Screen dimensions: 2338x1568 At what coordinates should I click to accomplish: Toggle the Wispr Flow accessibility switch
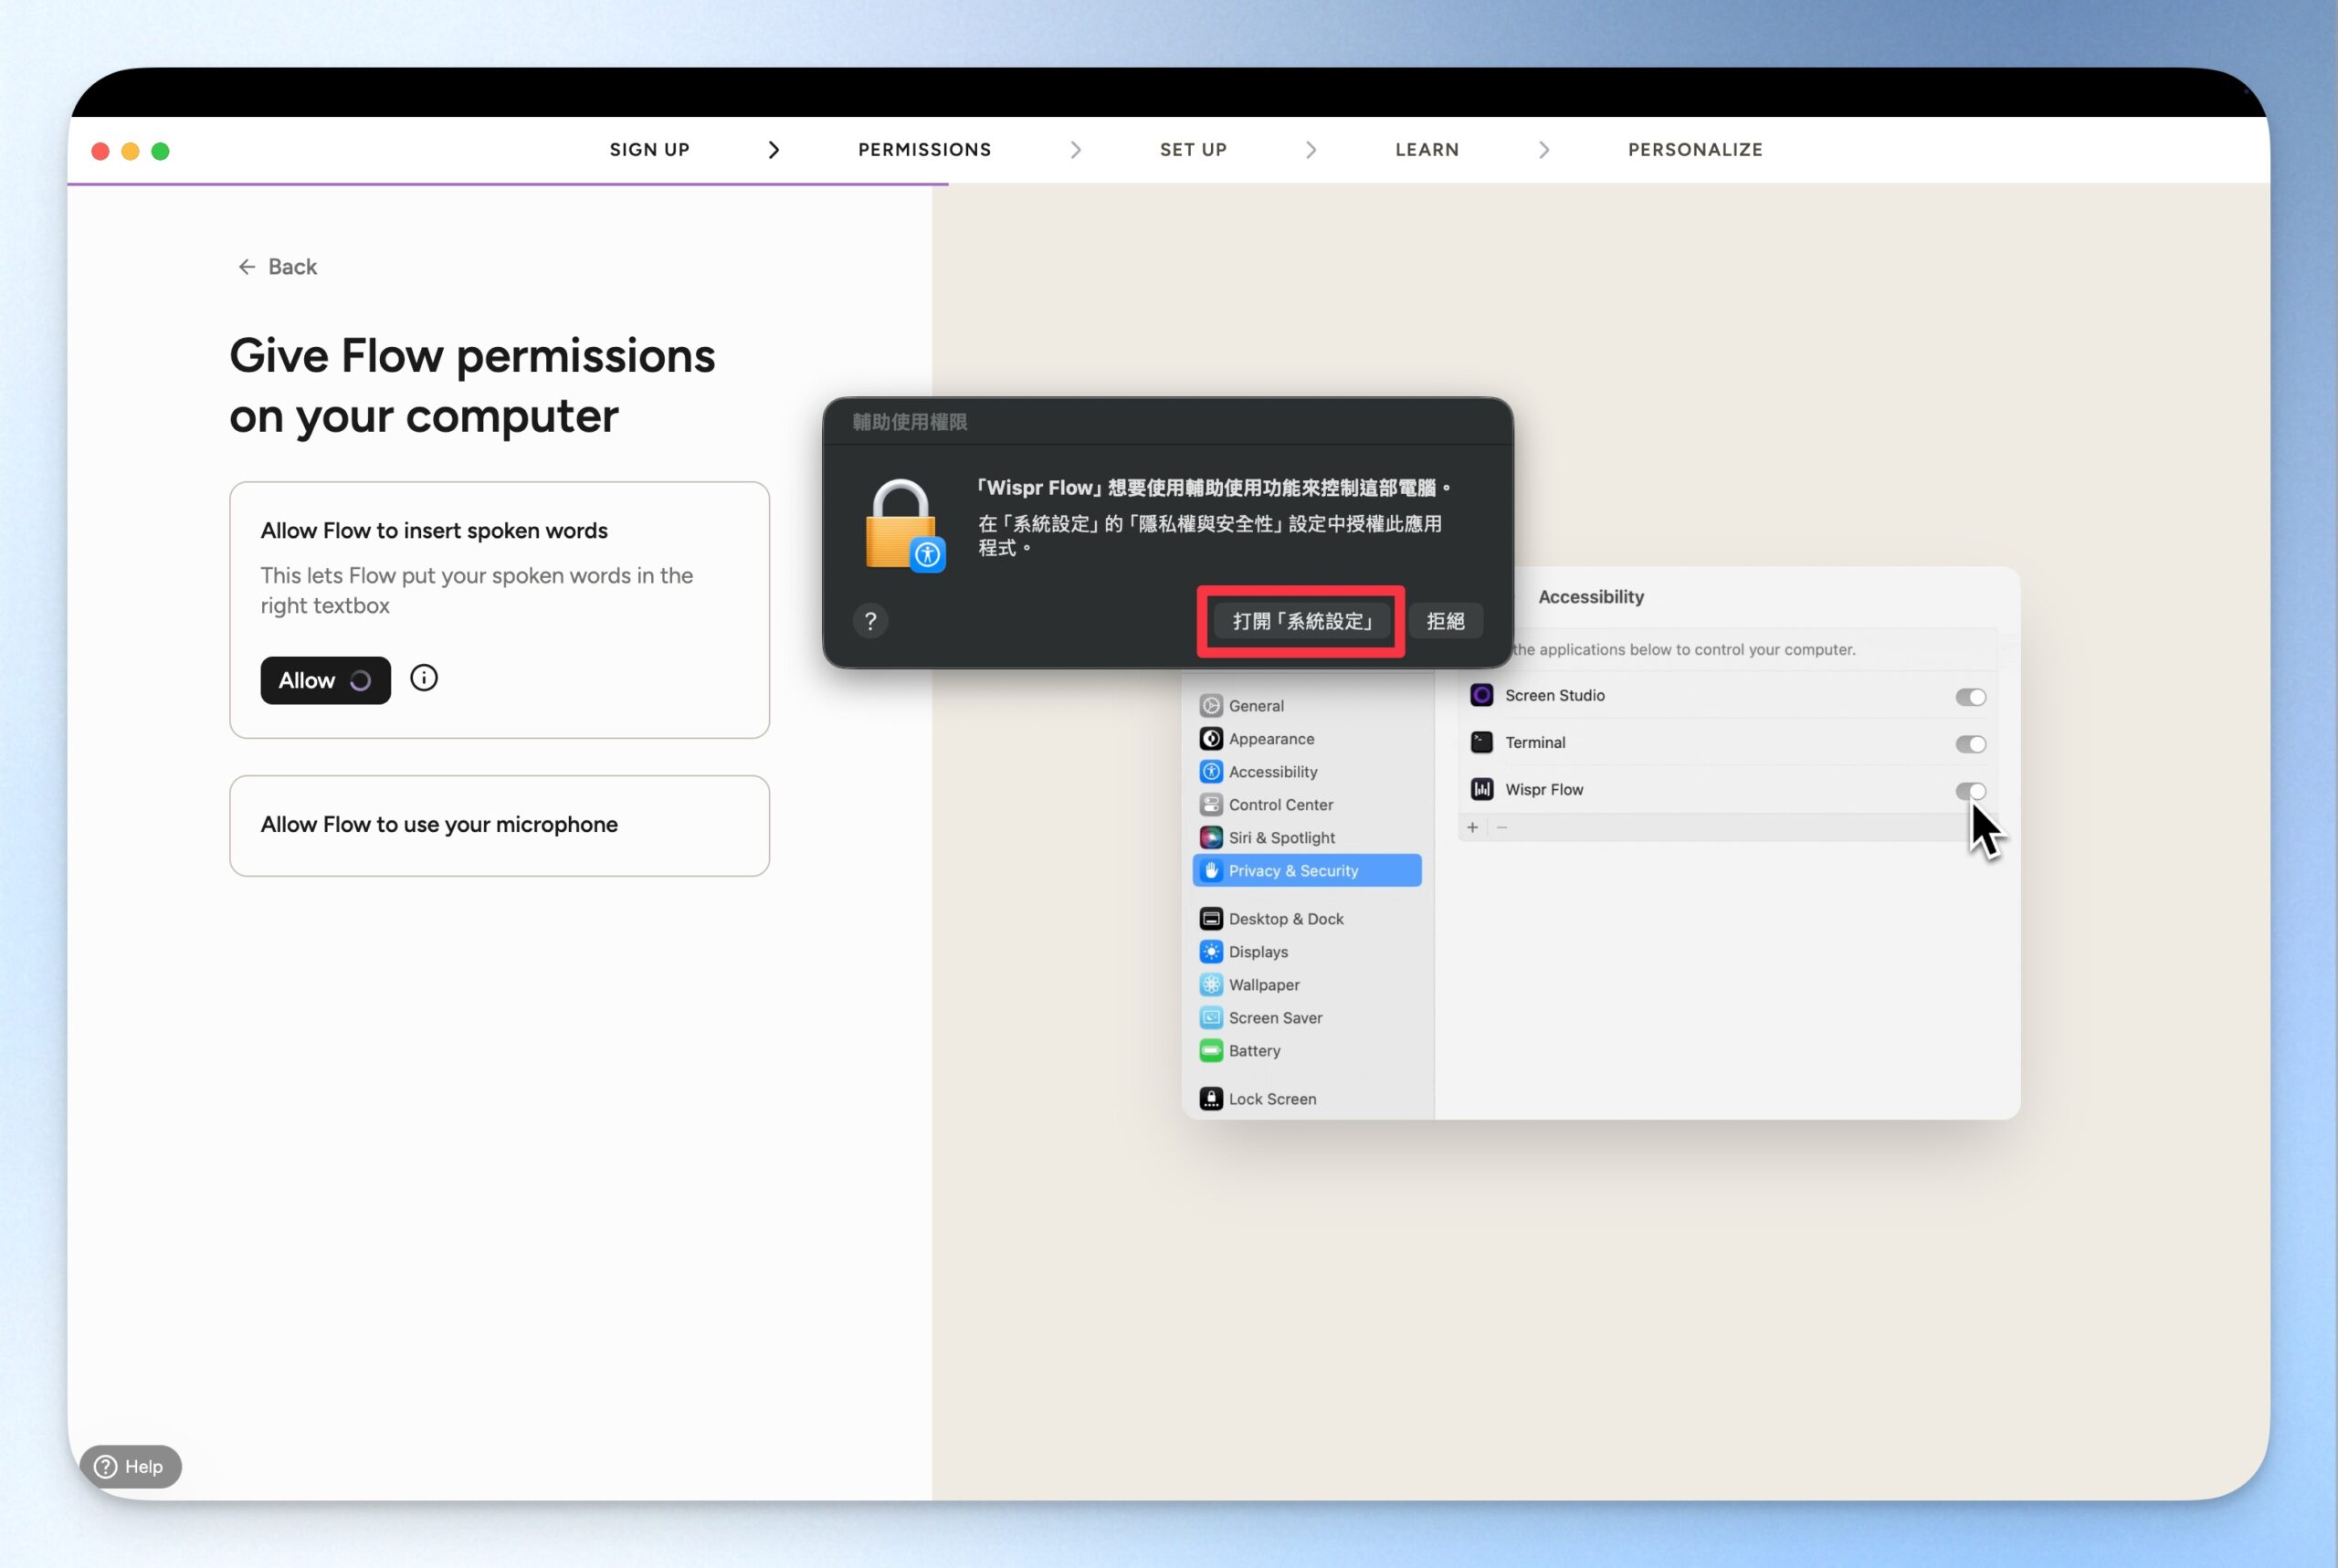(1970, 791)
